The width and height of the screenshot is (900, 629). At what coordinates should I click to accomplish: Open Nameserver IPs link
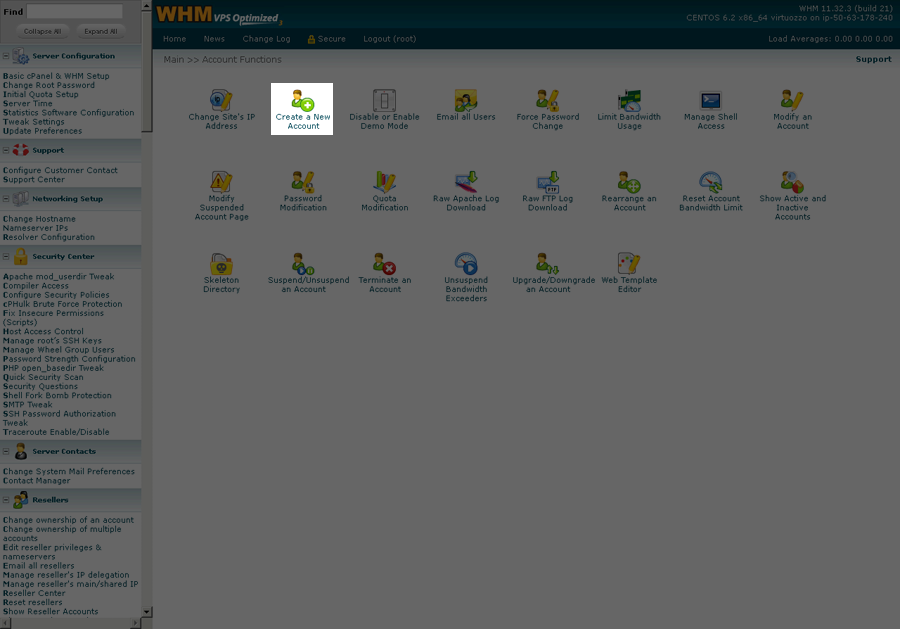tap(35, 228)
